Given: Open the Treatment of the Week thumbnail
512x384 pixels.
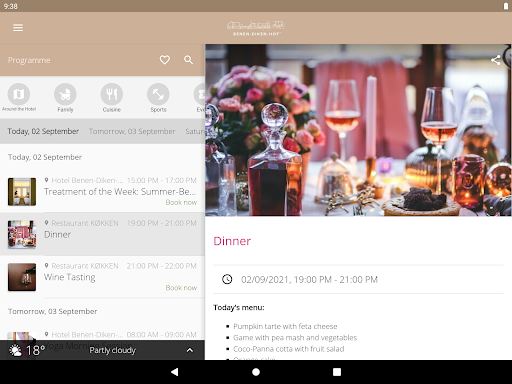Looking at the screenshot, I should tap(22, 192).
